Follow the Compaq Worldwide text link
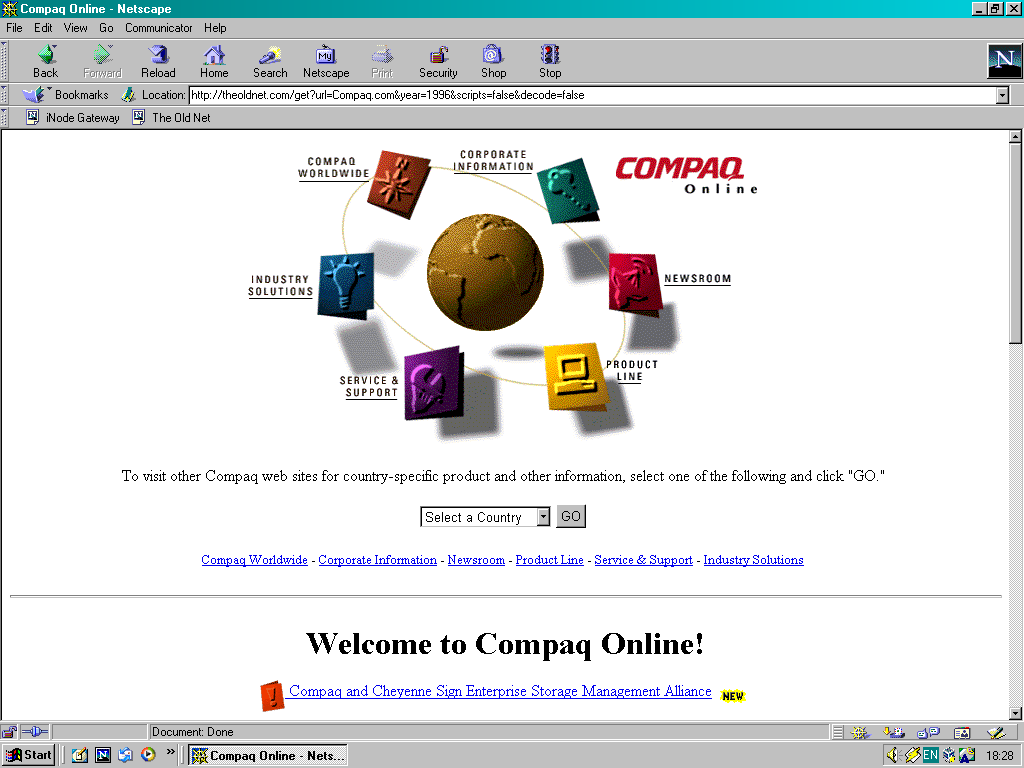This screenshot has width=1024, height=768. click(254, 560)
